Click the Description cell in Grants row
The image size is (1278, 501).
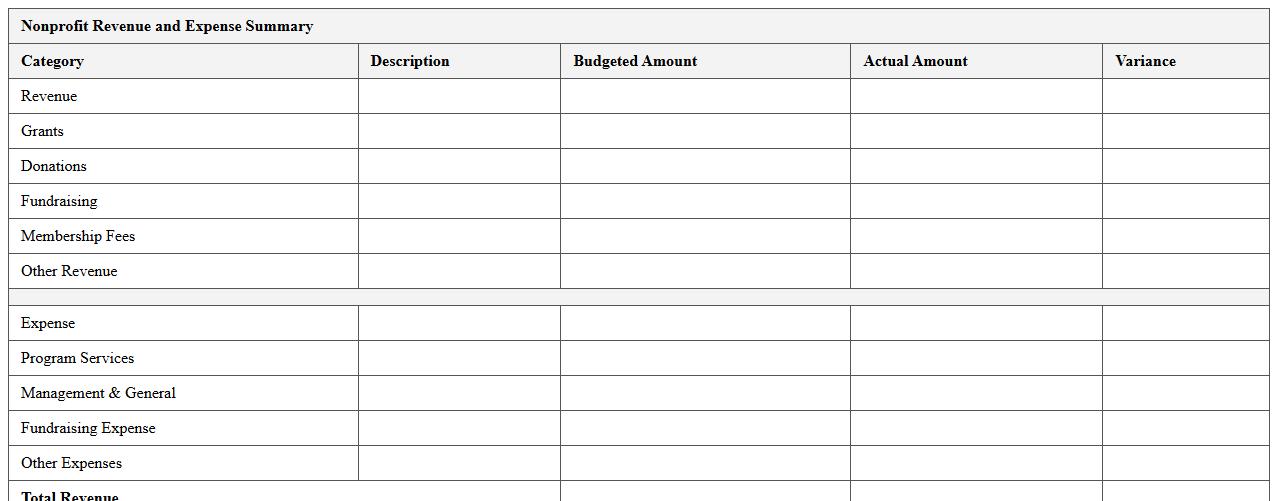coord(459,131)
